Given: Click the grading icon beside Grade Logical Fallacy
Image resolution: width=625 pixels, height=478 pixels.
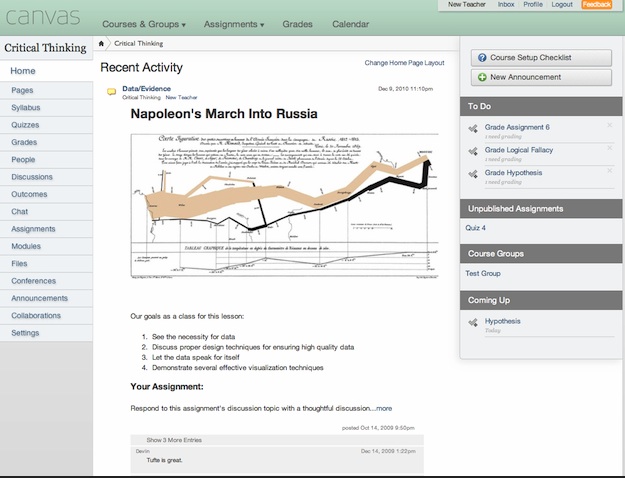Looking at the screenshot, I should pos(473,151).
